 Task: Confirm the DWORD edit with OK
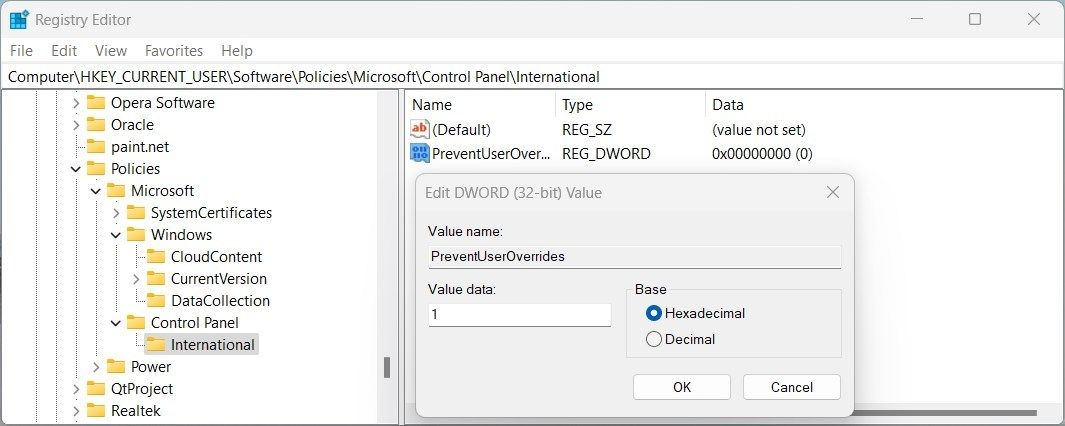682,387
